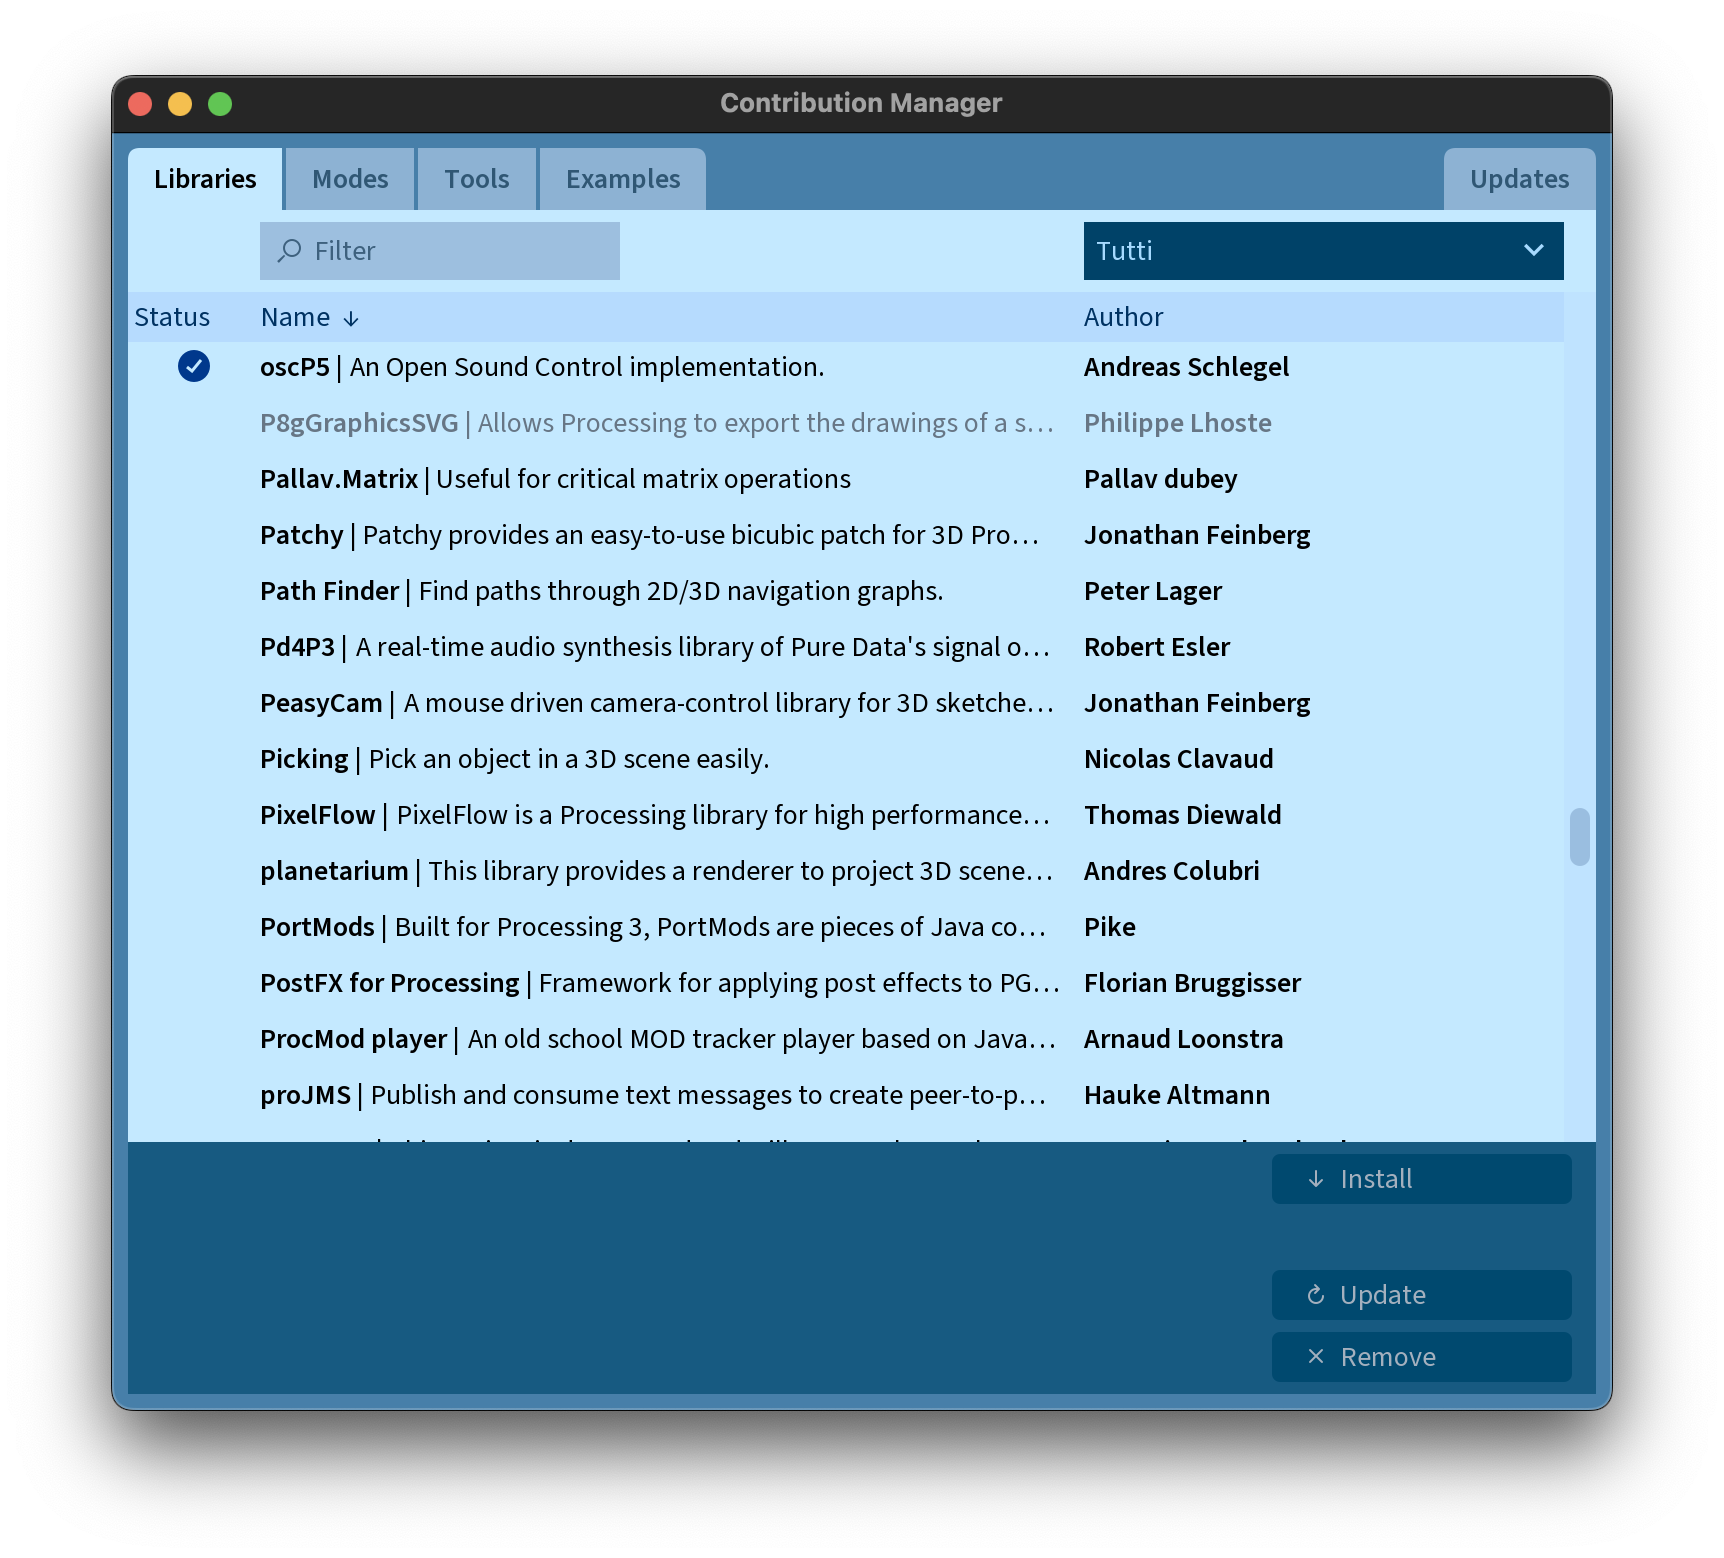Click the down-arrow icon on the Install button

[x=1316, y=1179]
